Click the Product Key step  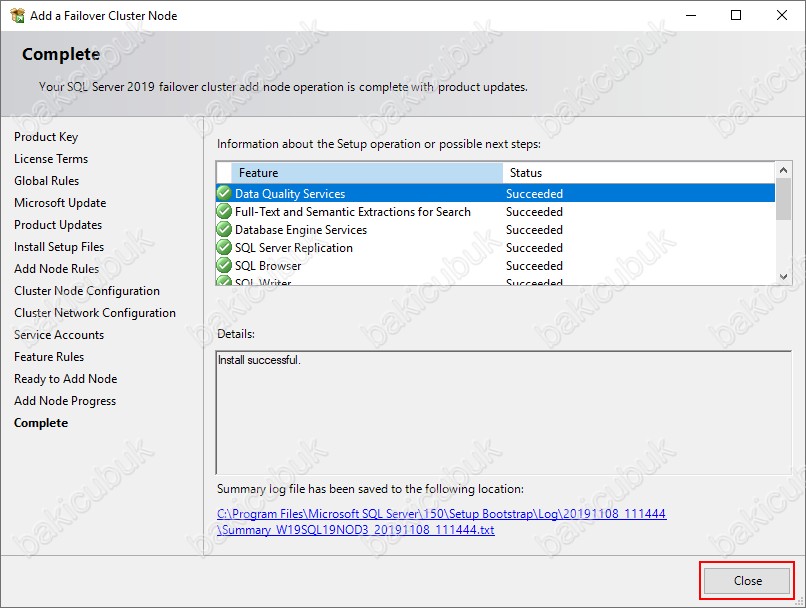click(46, 137)
